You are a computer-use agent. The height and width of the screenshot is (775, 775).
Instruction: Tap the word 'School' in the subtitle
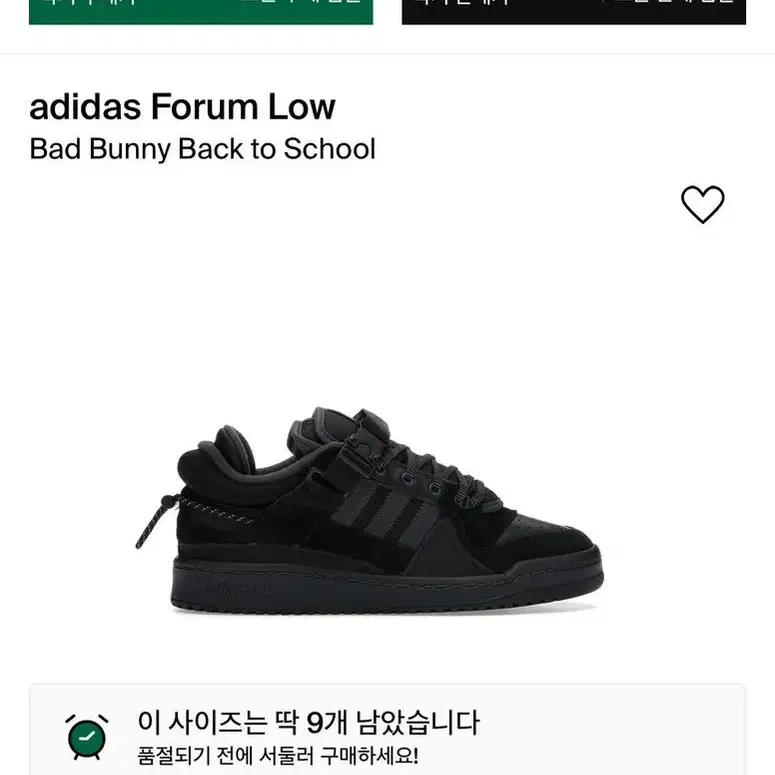(330, 149)
